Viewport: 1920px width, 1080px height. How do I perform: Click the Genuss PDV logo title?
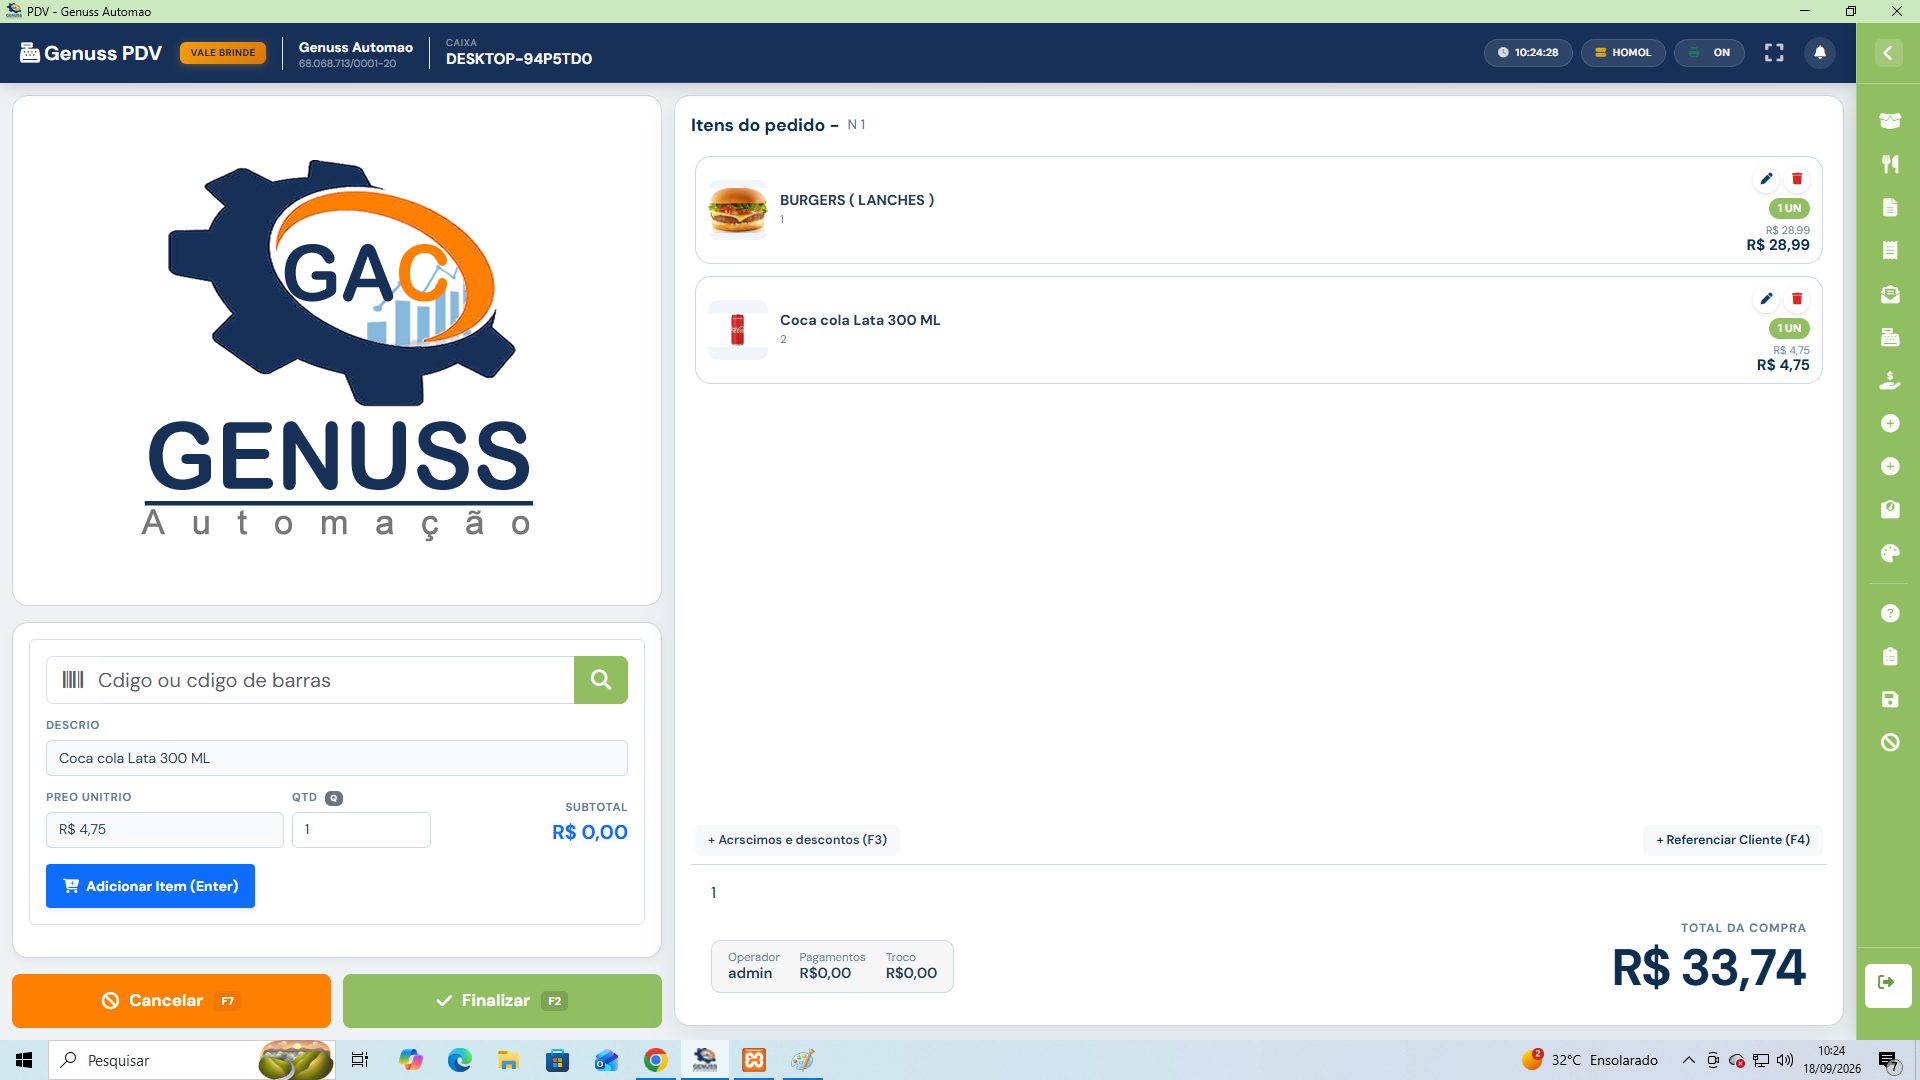(91, 53)
